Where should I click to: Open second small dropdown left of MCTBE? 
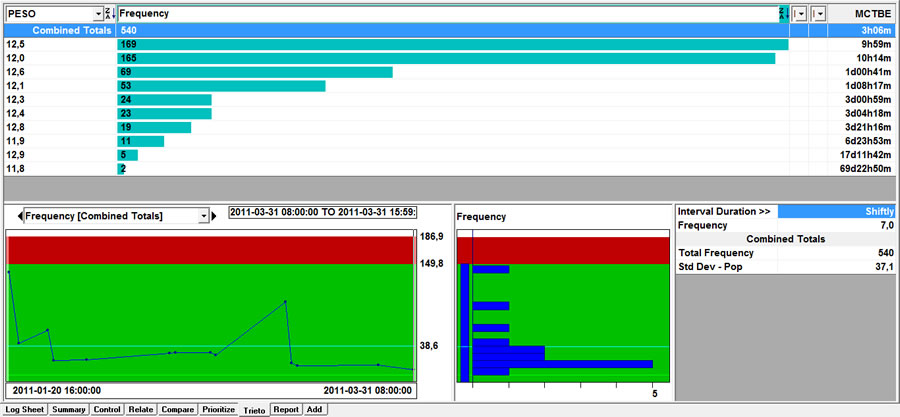(x=818, y=14)
